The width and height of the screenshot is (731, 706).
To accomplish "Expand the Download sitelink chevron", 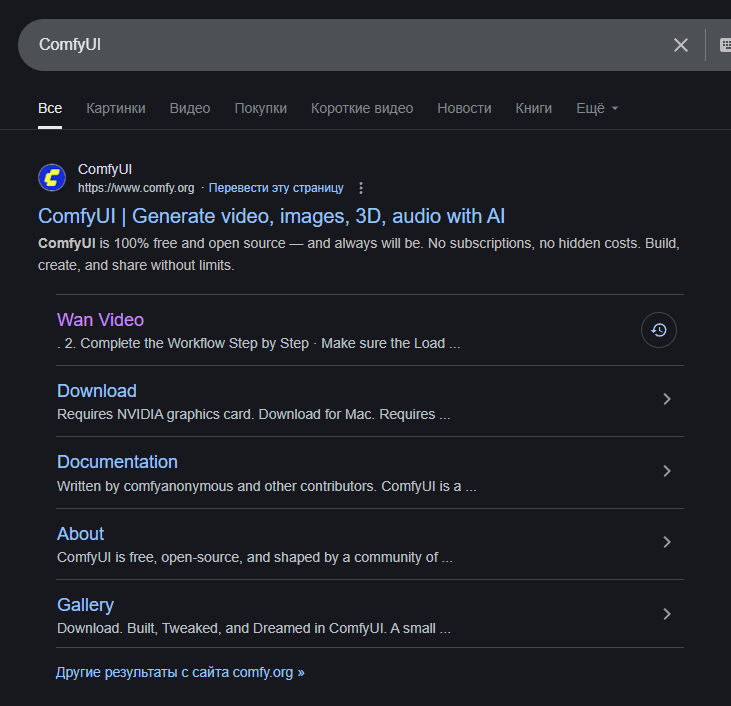I will click(x=667, y=399).
